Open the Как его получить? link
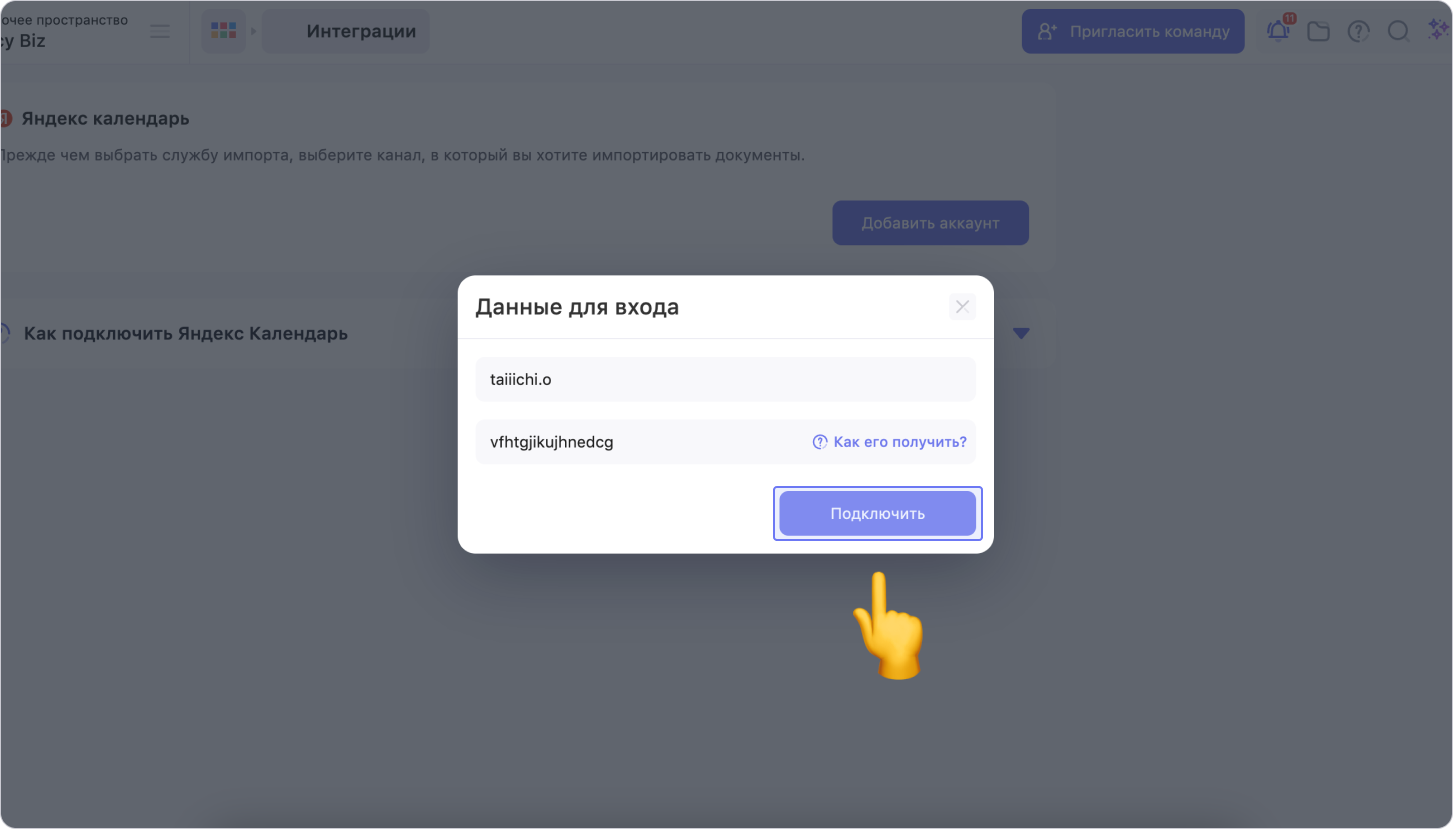 pyautogui.click(x=890, y=441)
